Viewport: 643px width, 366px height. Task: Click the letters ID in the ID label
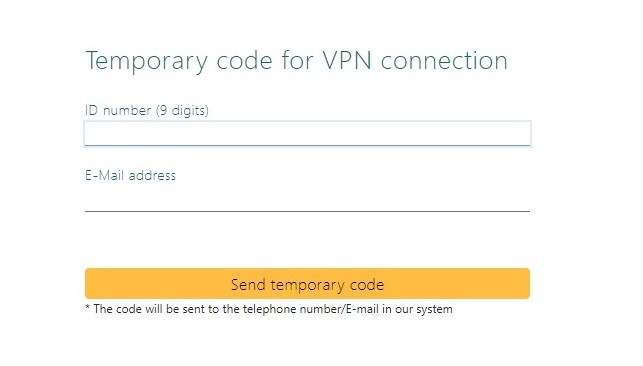(91, 110)
